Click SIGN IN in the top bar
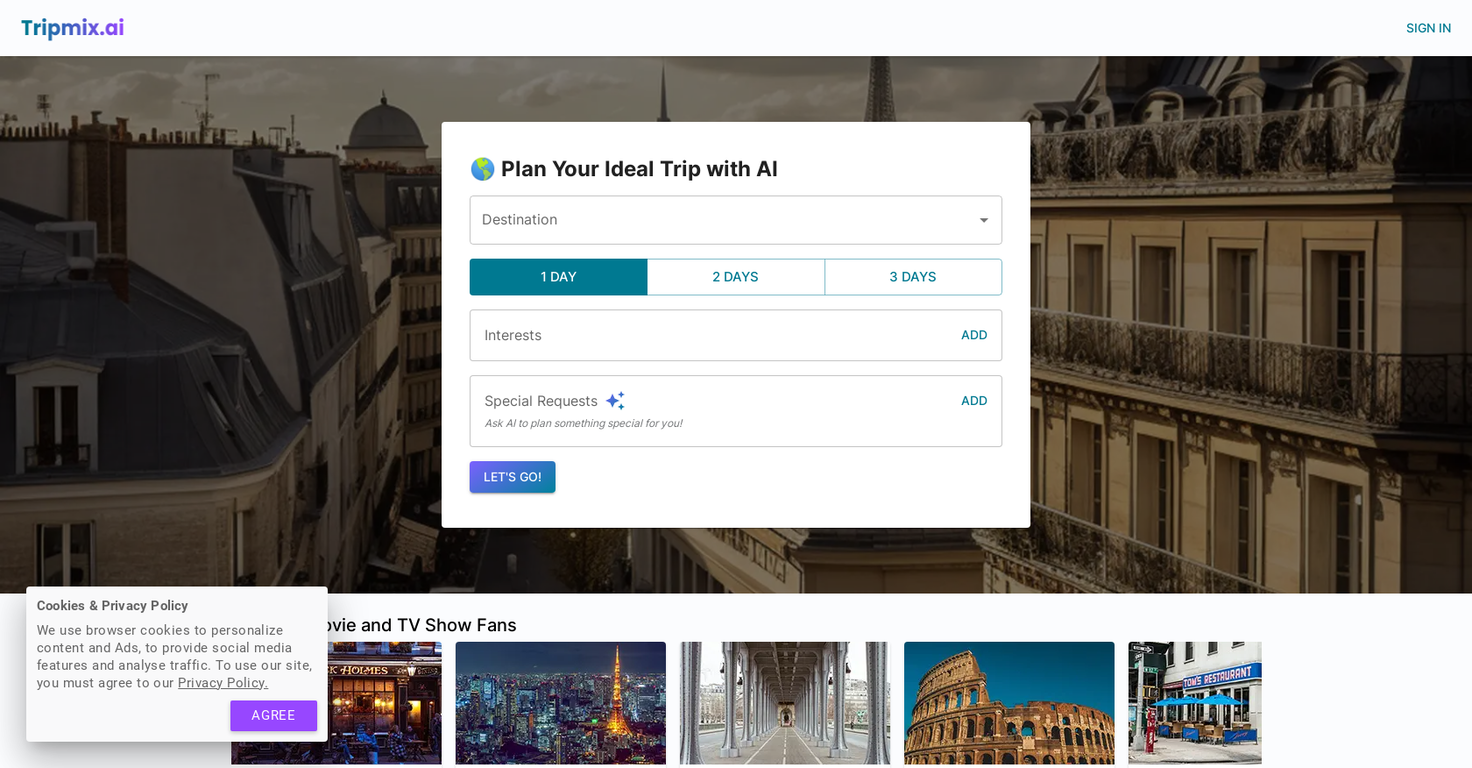This screenshot has width=1472, height=768. 1428,28
